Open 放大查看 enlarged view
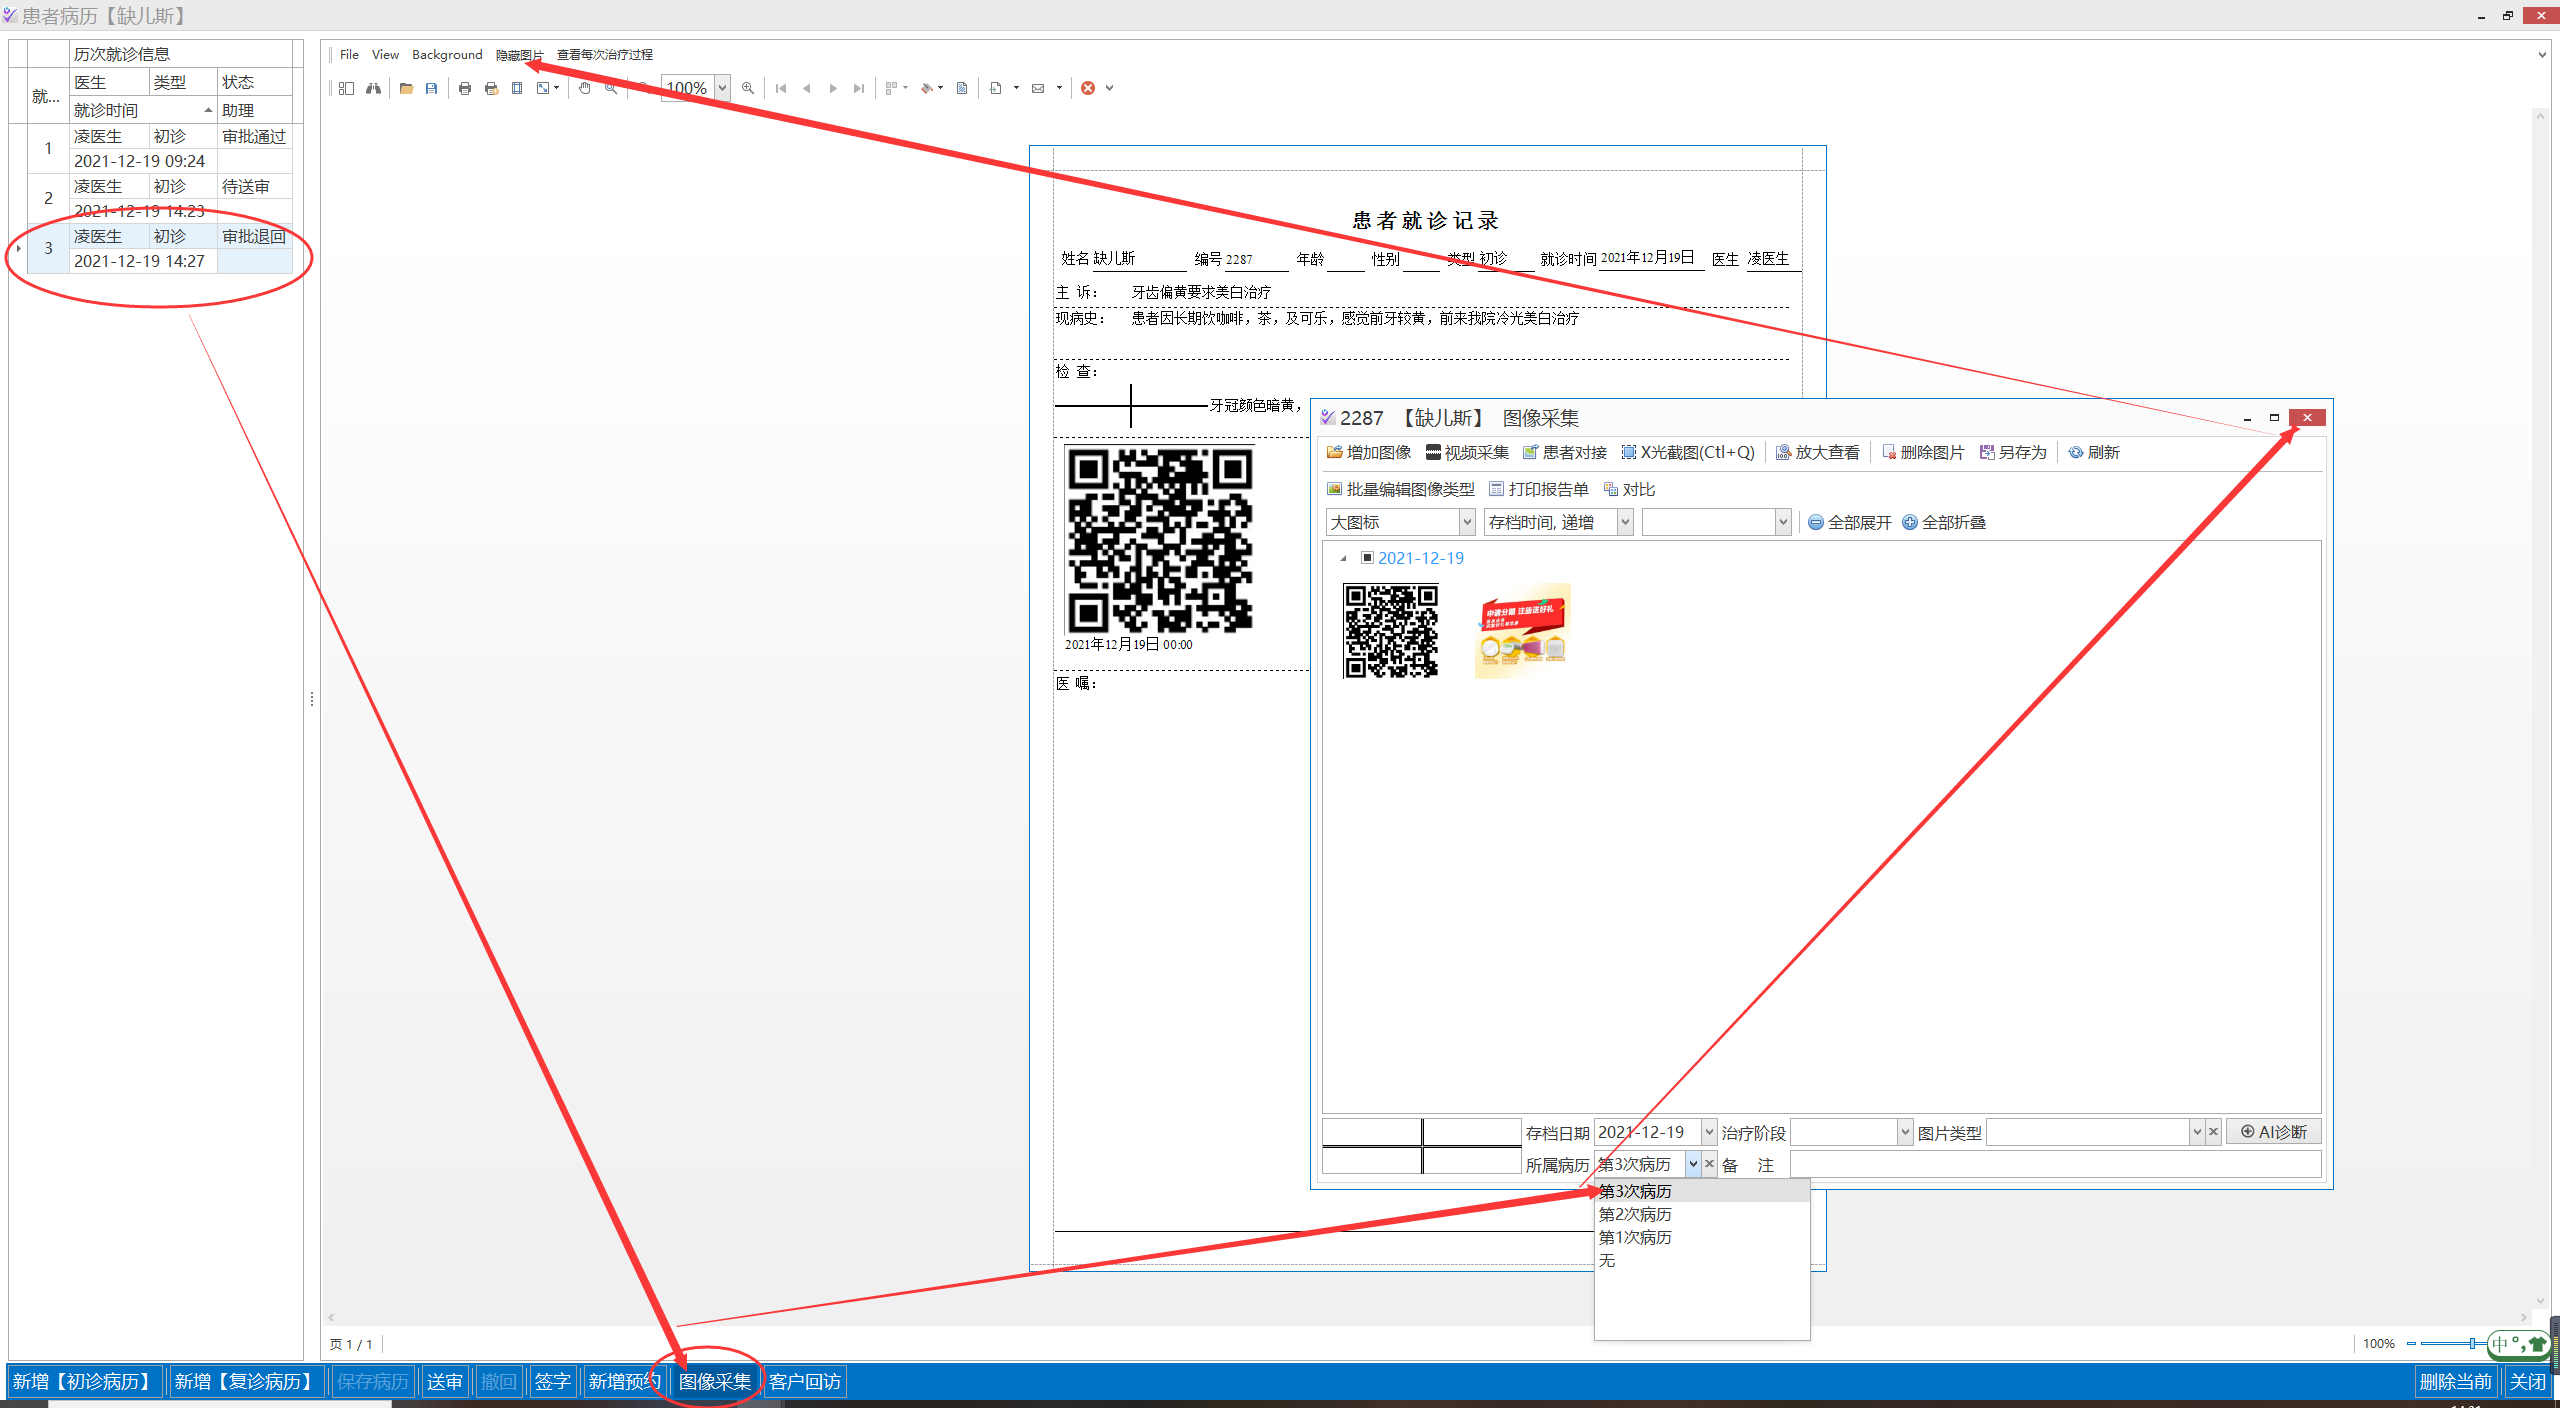2560x1408 pixels. pyautogui.click(x=1817, y=452)
